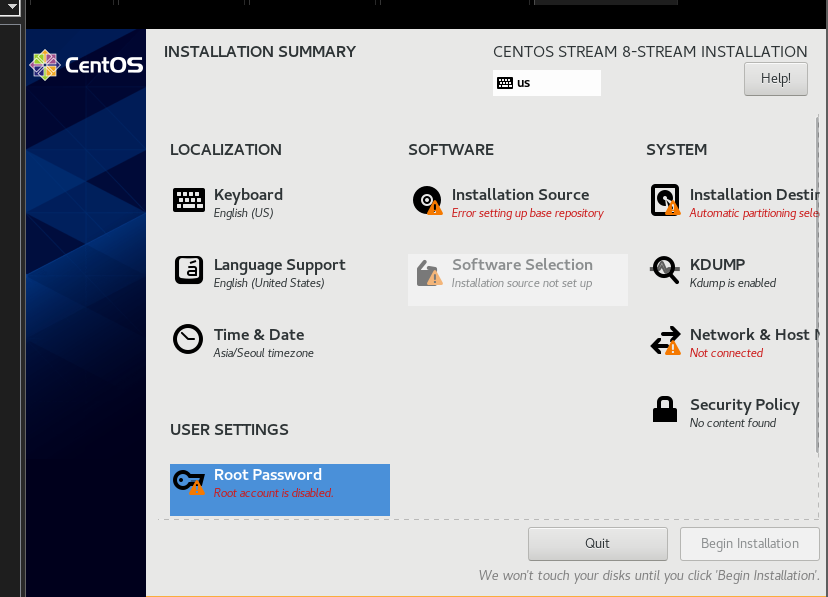Open the Root Password title
The image size is (828, 597).
268,475
